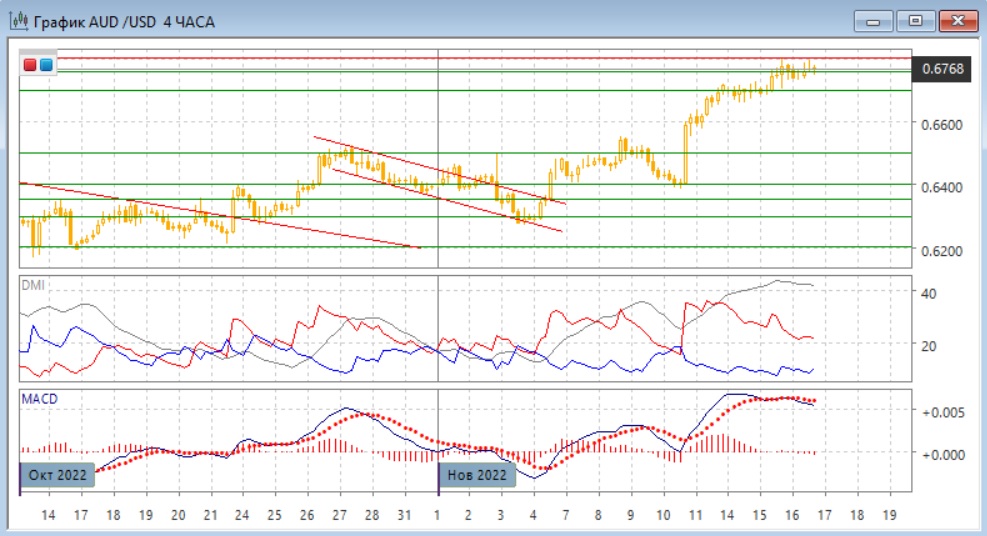987x536 pixels.
Task: Click the 0.6200 price axis label
Action: pos(942,250)
